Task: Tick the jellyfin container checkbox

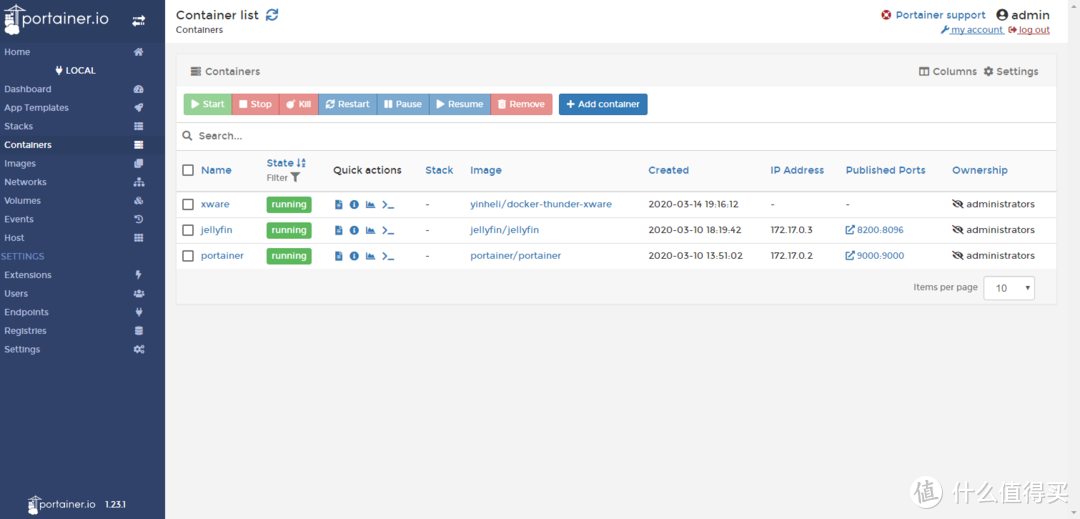Action: pos(188,230)
